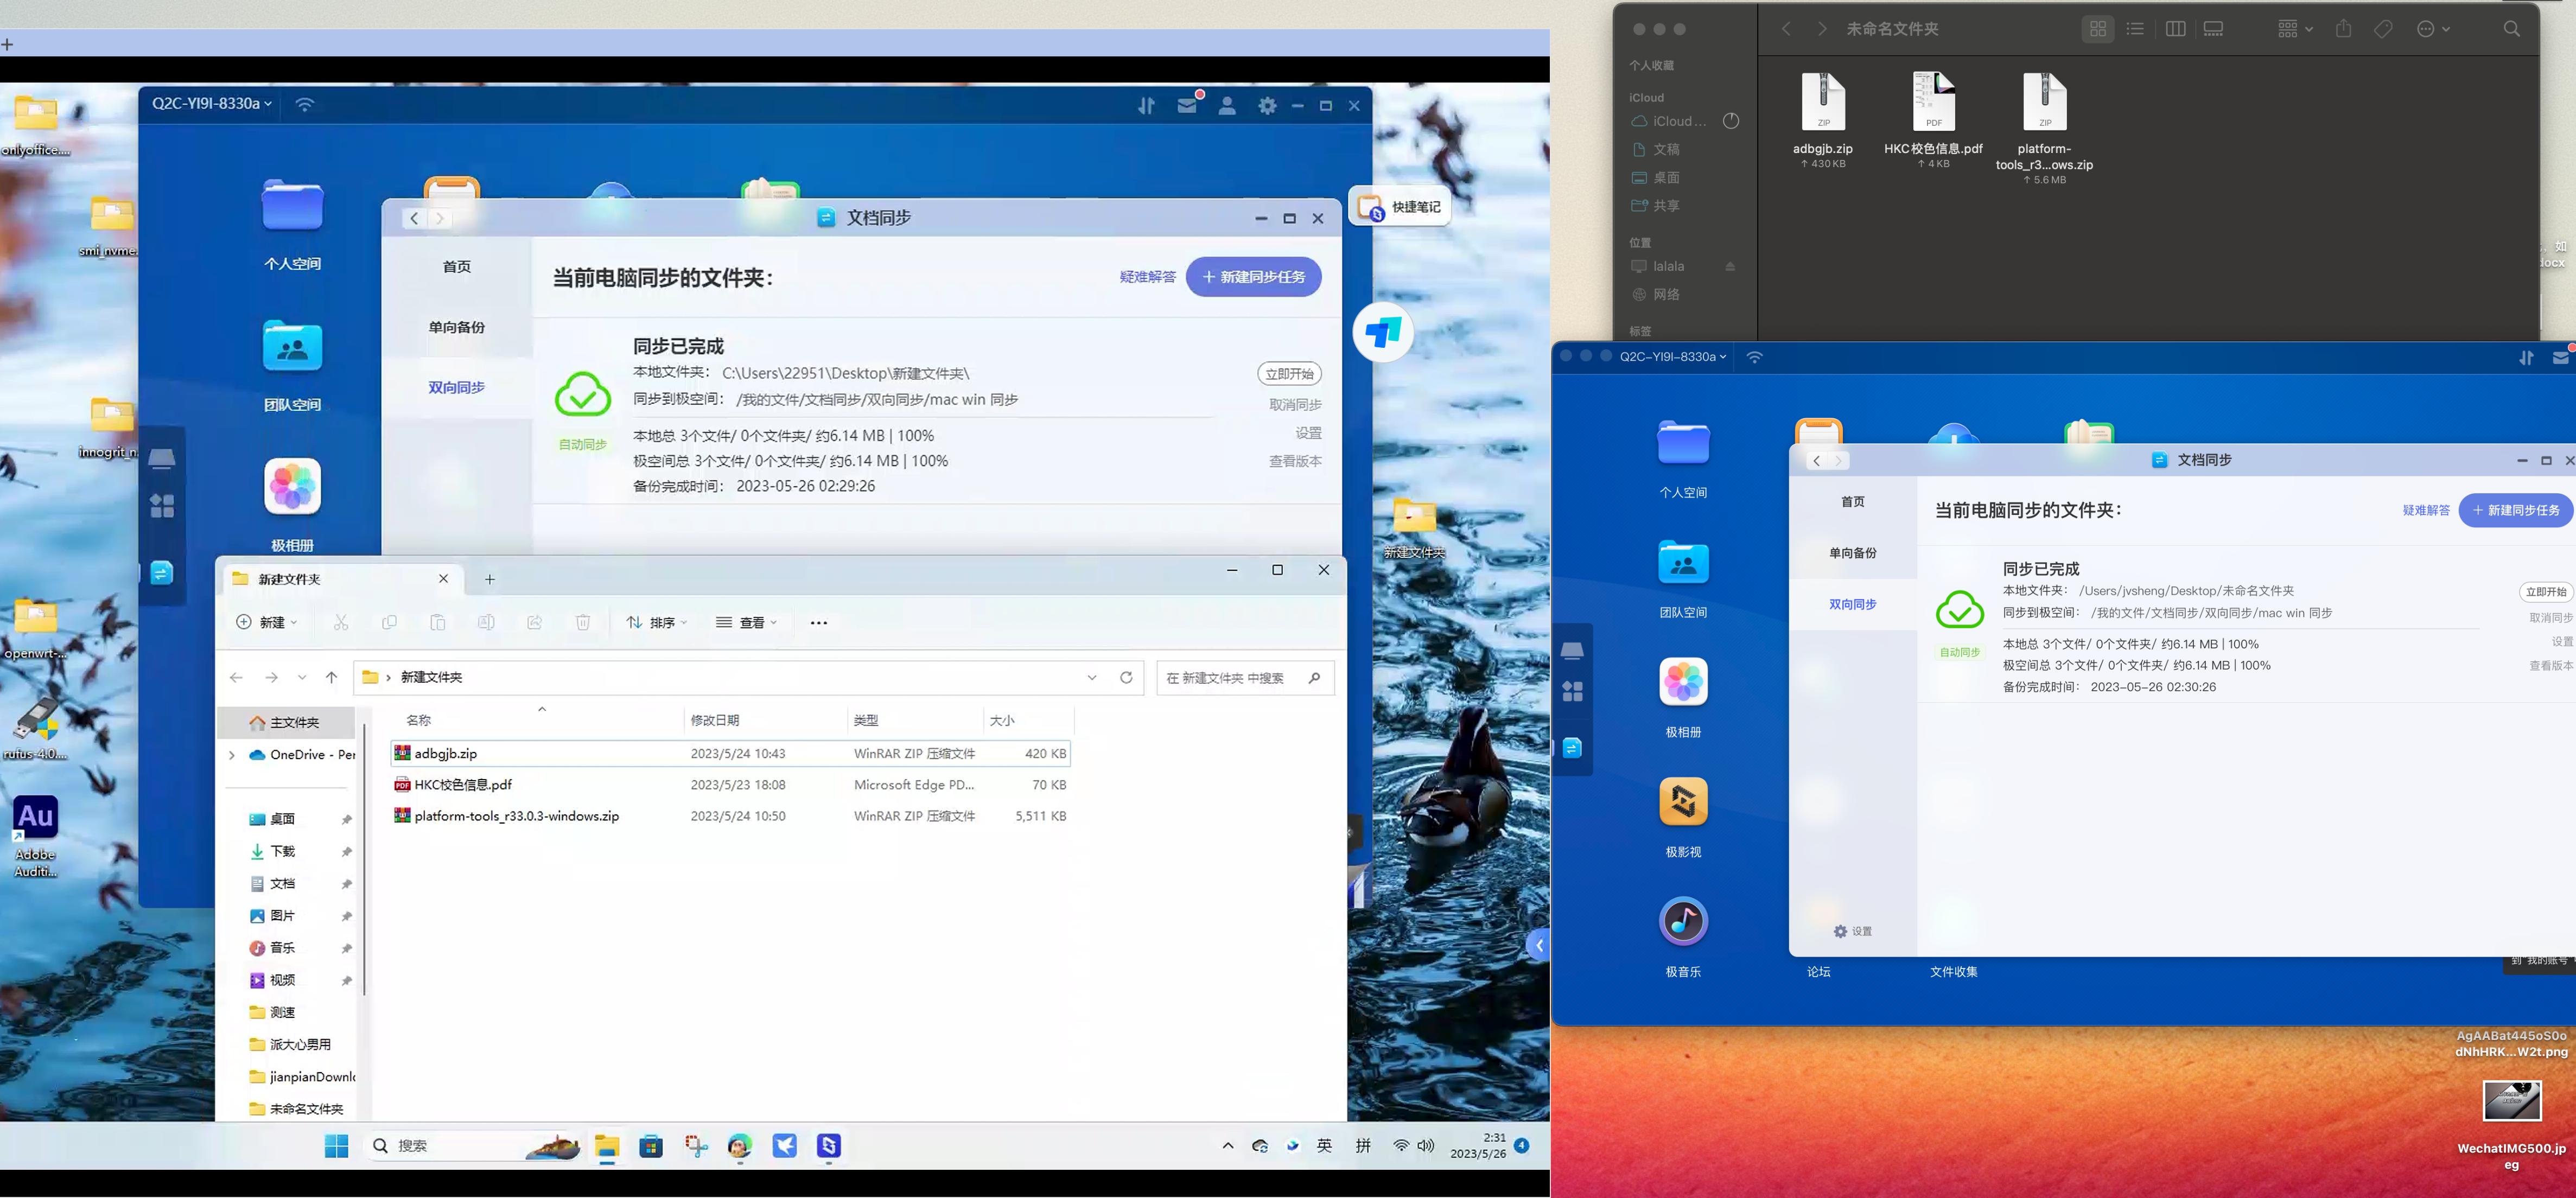This screenshot has width=2576, height=1198.
Task: Open 团队空间 icon in Windows client
Action: tap(292, 346)
